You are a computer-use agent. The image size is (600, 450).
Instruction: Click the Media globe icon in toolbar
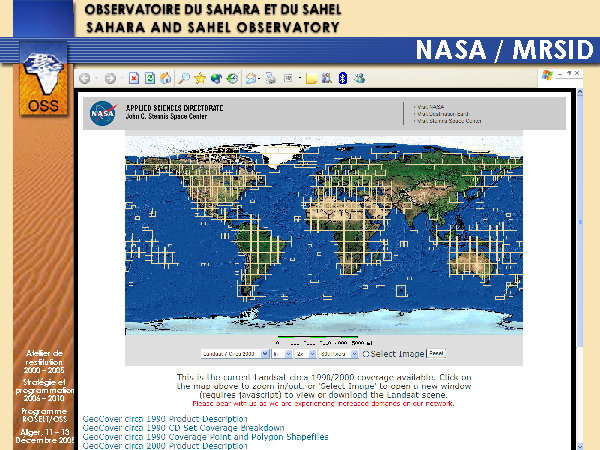(216, 78)
